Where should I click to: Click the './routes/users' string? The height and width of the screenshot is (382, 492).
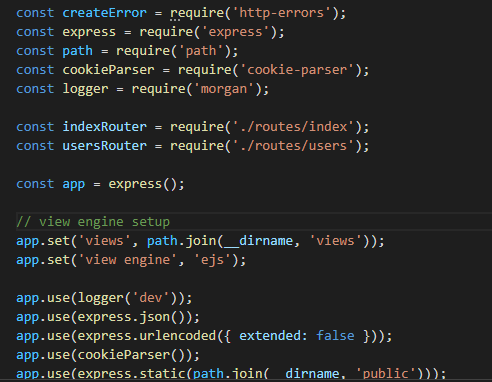click(x=293, y=146)
